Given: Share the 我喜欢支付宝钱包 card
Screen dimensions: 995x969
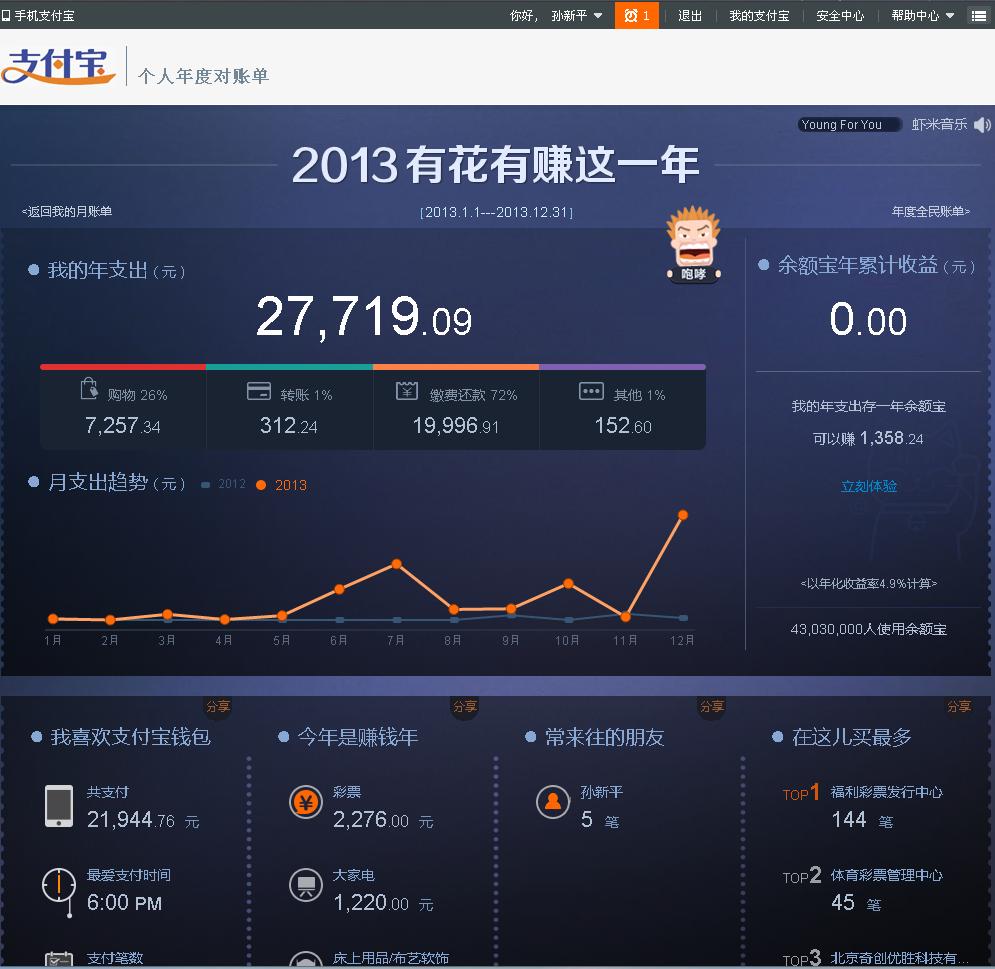Looking at the screenshot, I should [218, 706].
